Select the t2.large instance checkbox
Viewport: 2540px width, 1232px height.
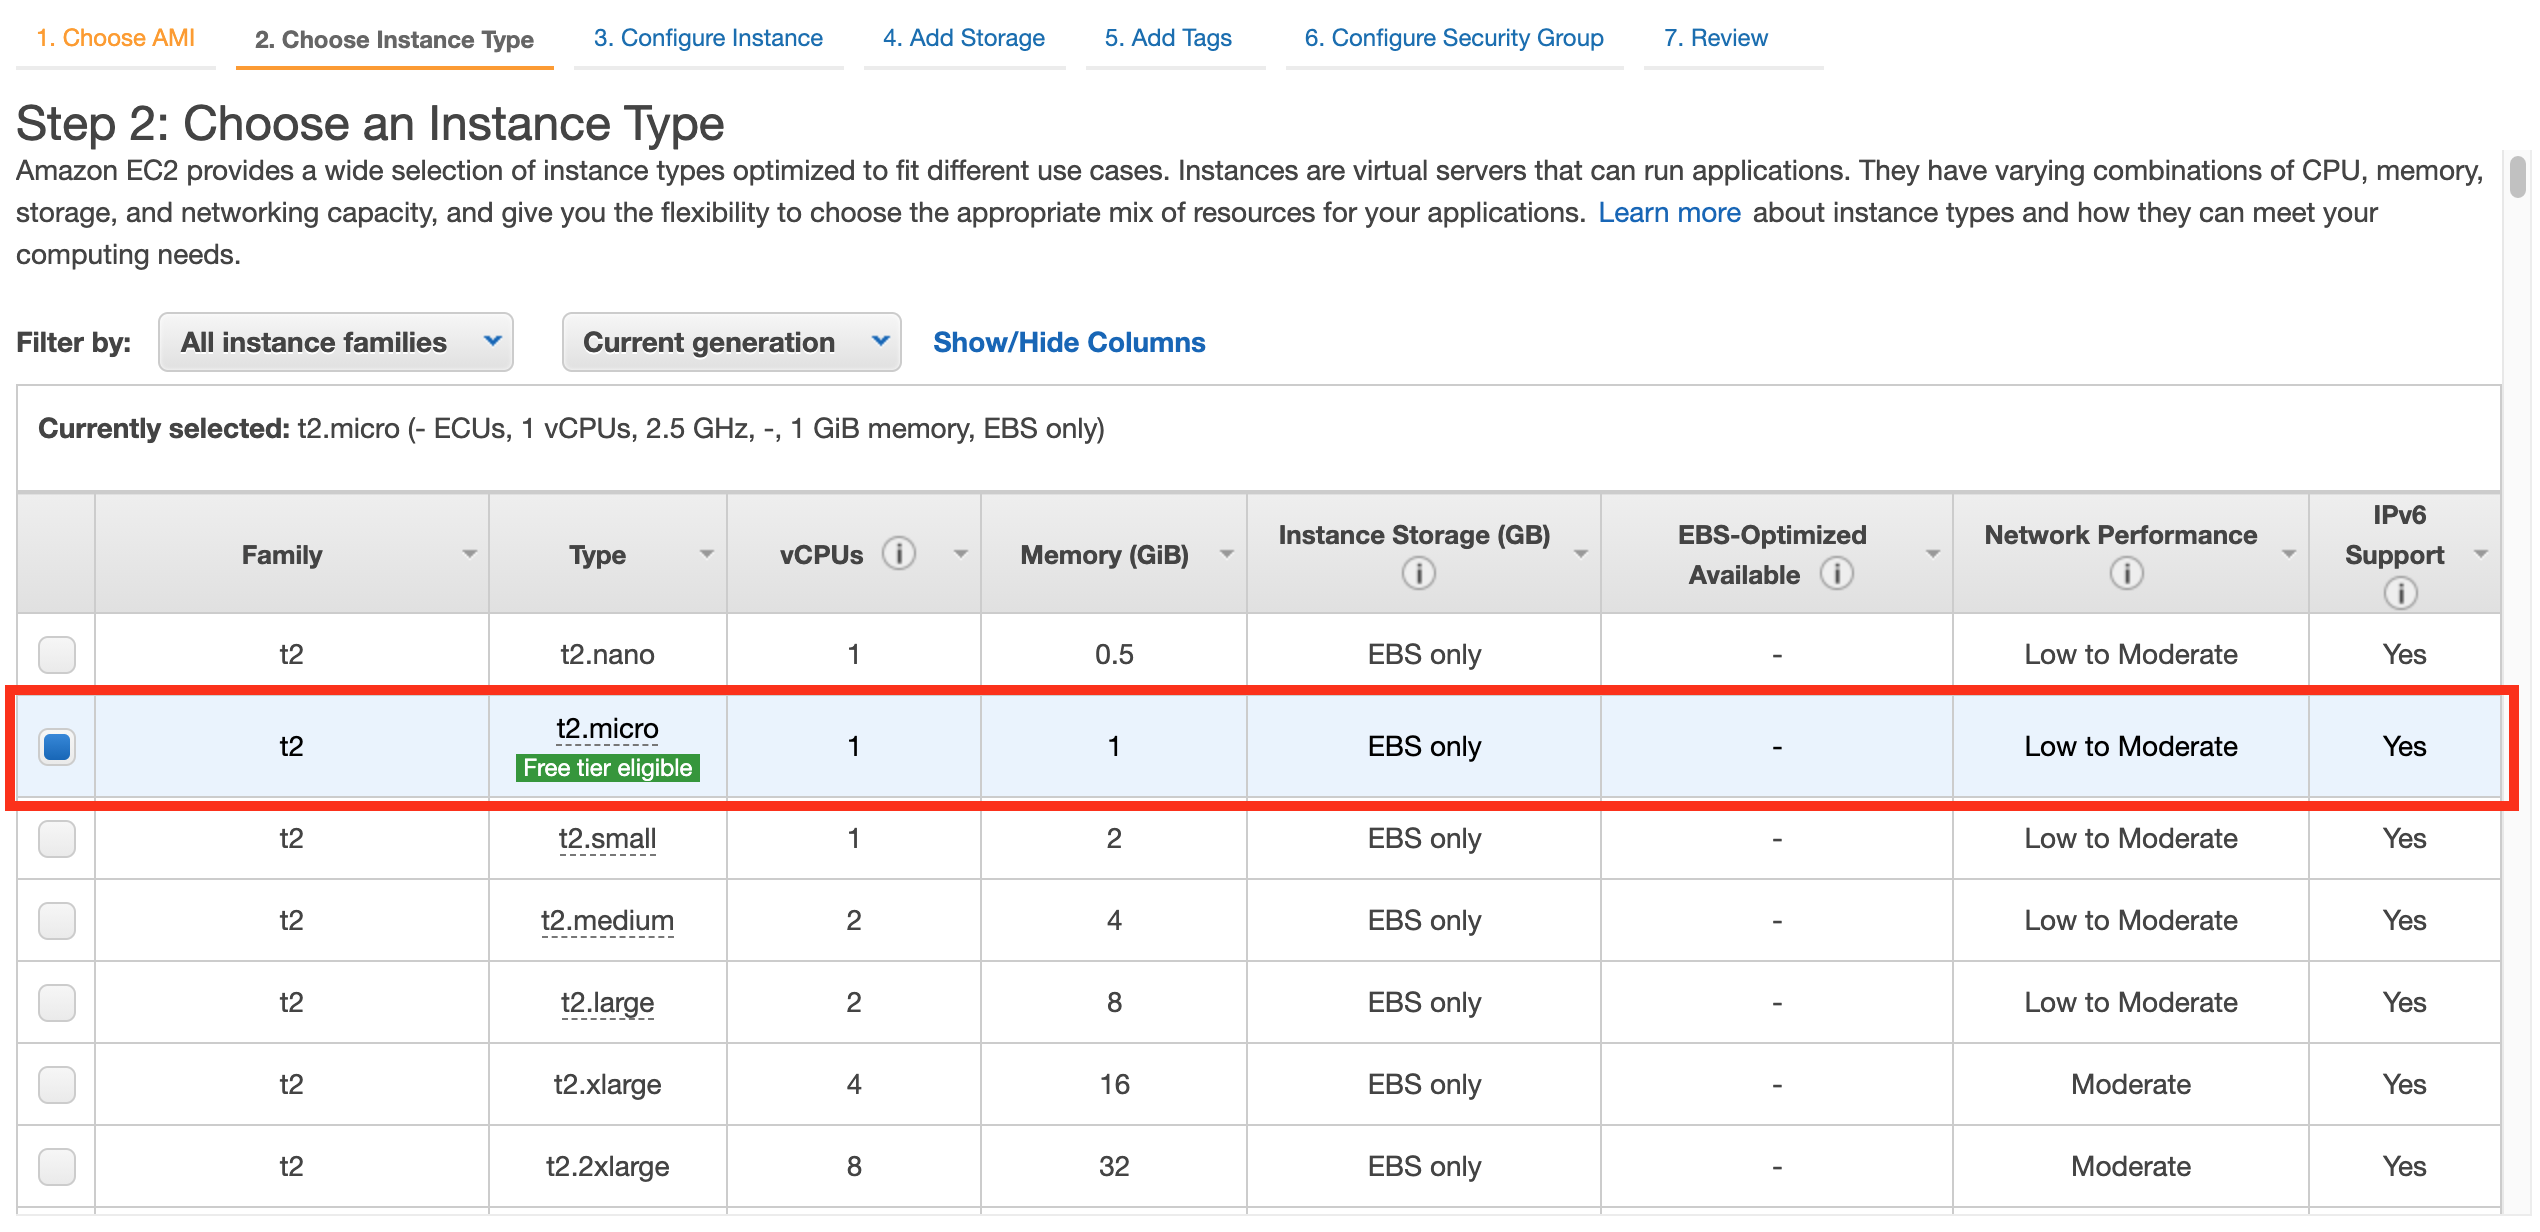57,1003
